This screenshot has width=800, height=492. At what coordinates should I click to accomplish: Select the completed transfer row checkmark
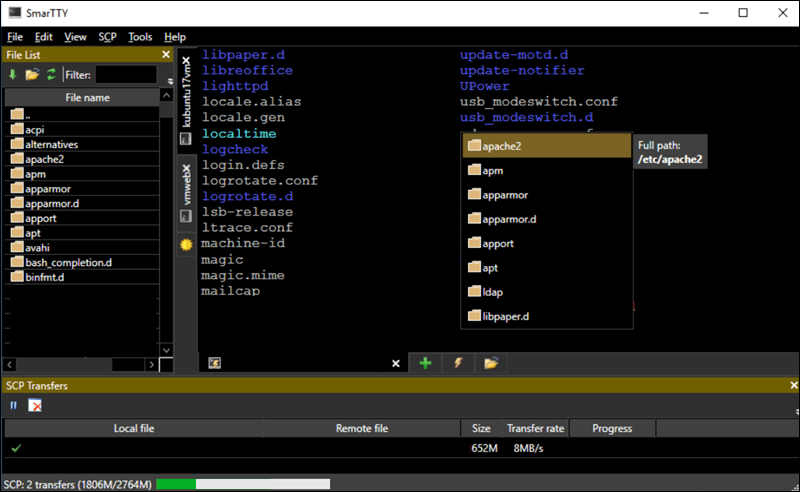click(16, 448)
